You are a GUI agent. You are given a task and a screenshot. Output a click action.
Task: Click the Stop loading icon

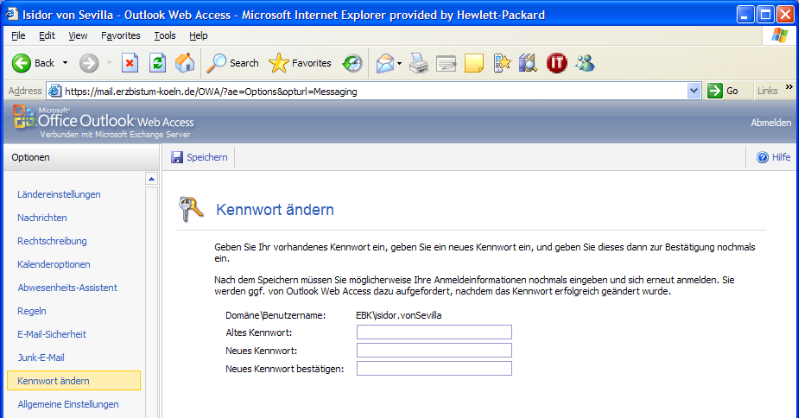(x=130, y=63)
